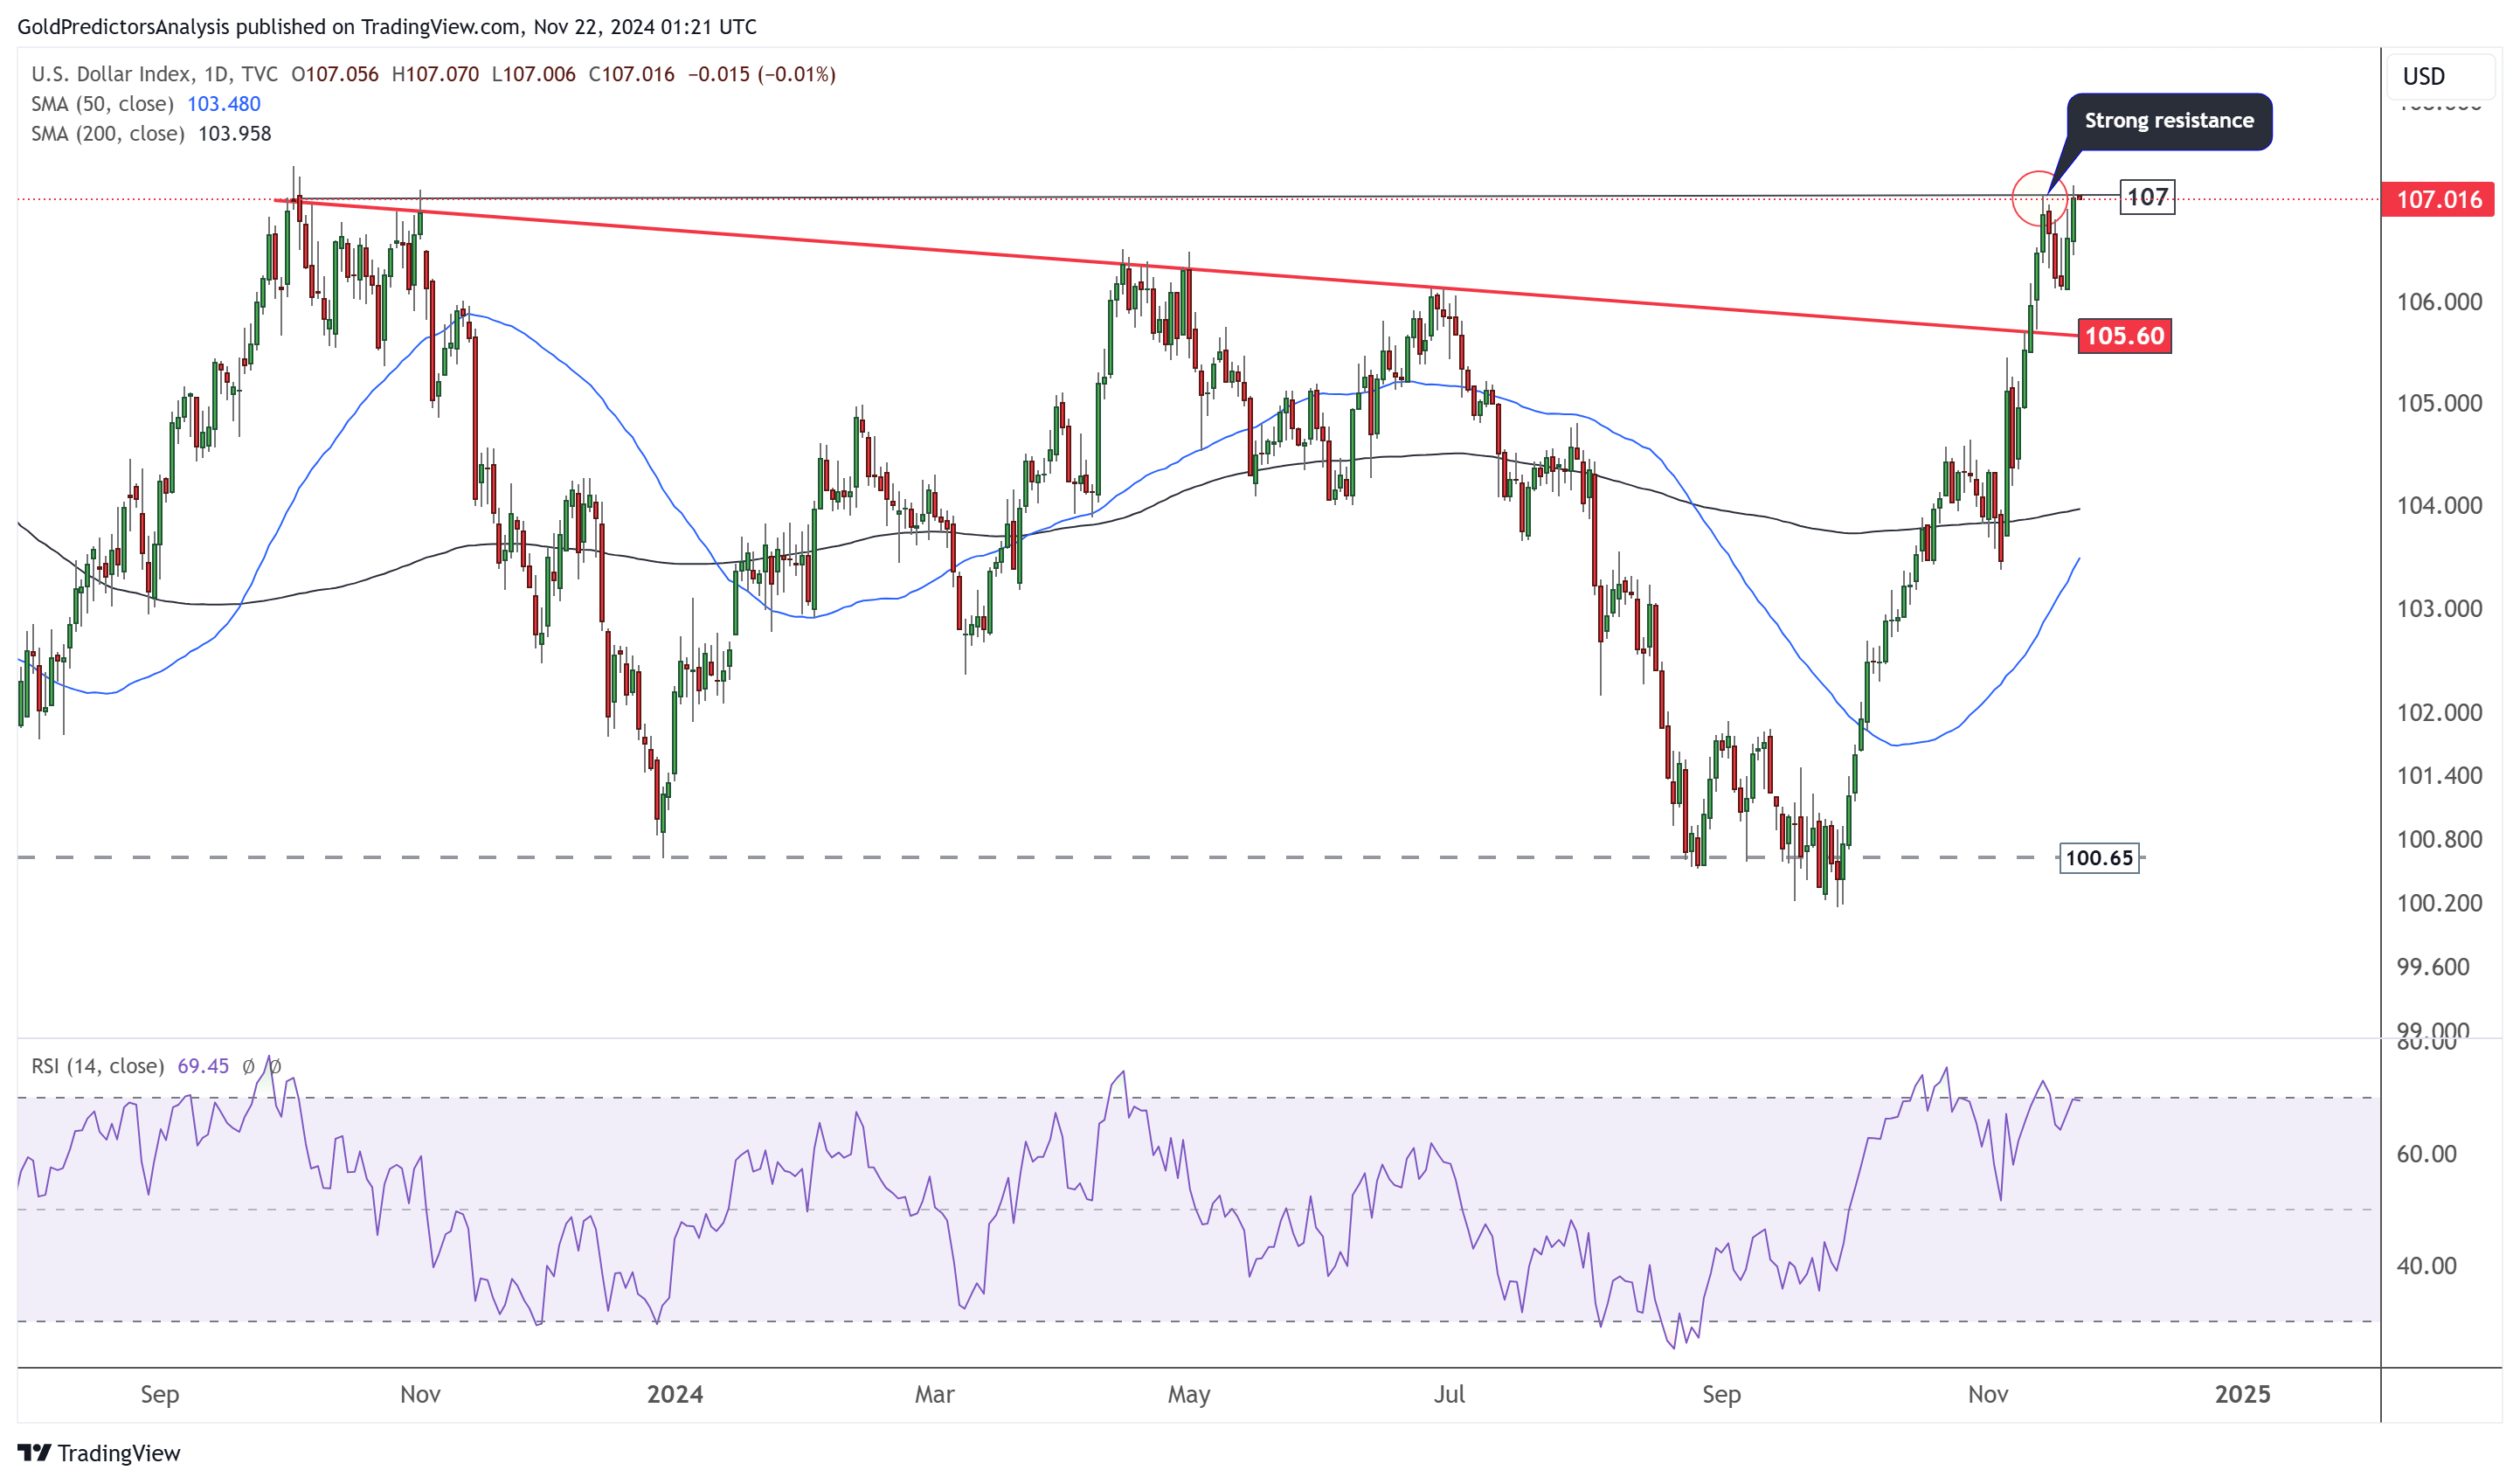
Task: Click the 2025 label on time axis
Action: click(2242, 1394)
